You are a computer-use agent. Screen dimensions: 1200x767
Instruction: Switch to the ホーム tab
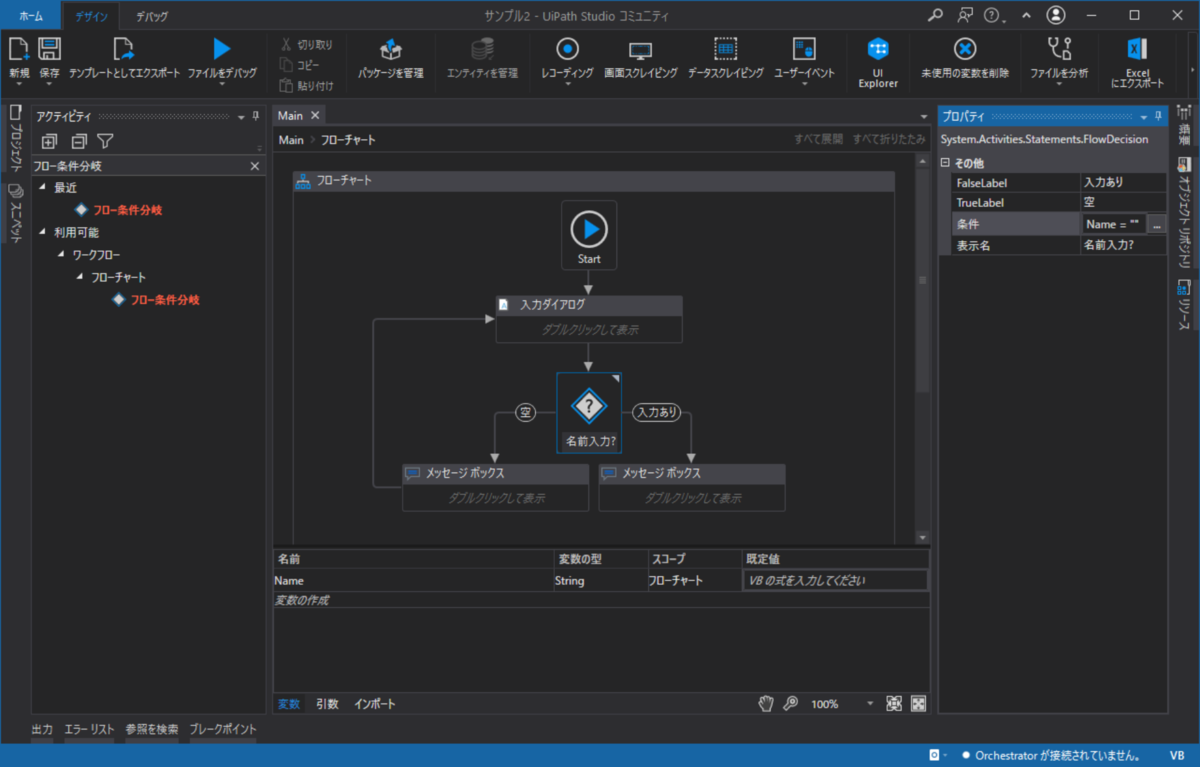(x=31, y=16)
